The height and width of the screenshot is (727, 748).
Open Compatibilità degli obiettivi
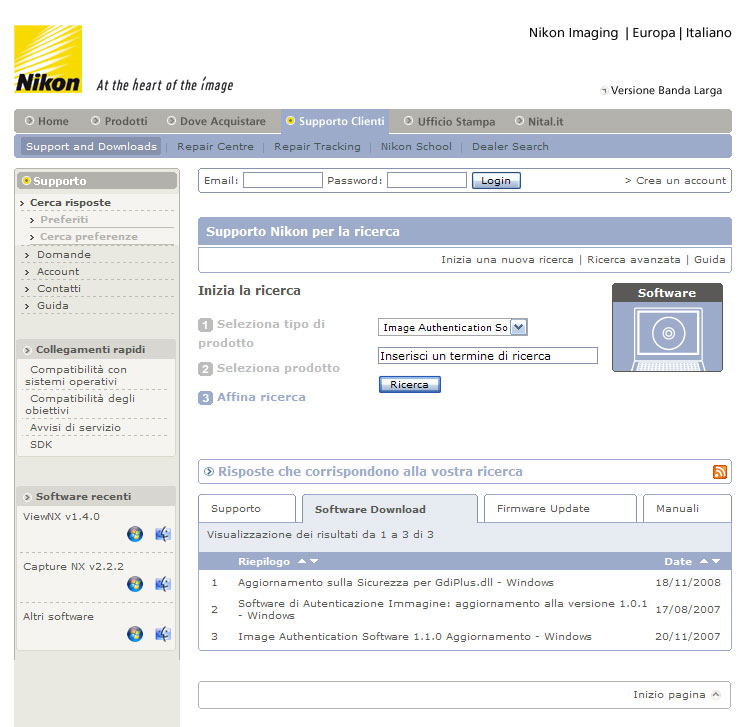(80, 405)
